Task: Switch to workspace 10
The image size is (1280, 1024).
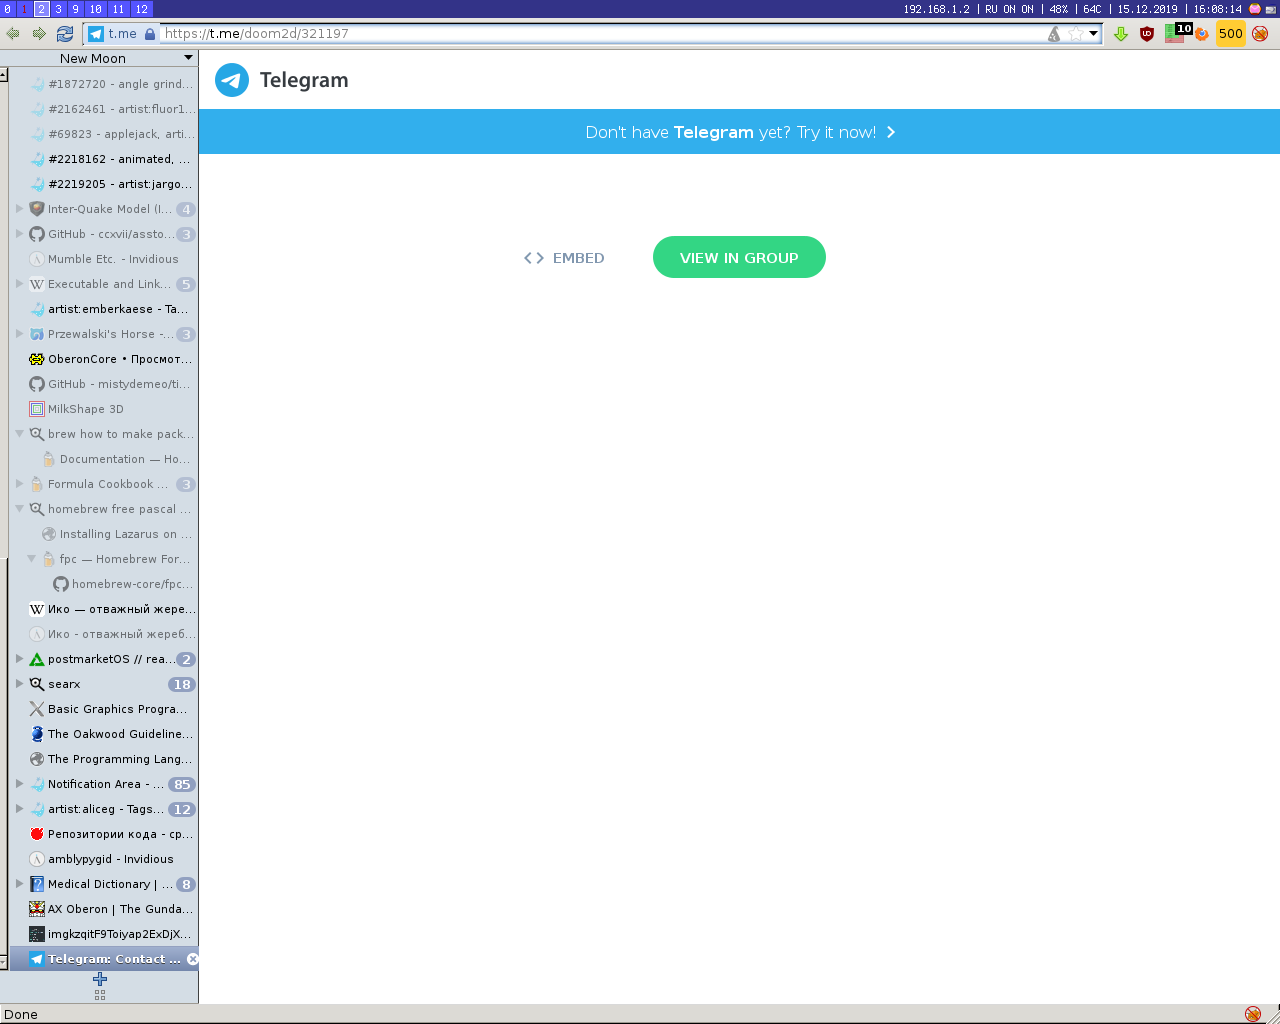Action: coord(96,9)
